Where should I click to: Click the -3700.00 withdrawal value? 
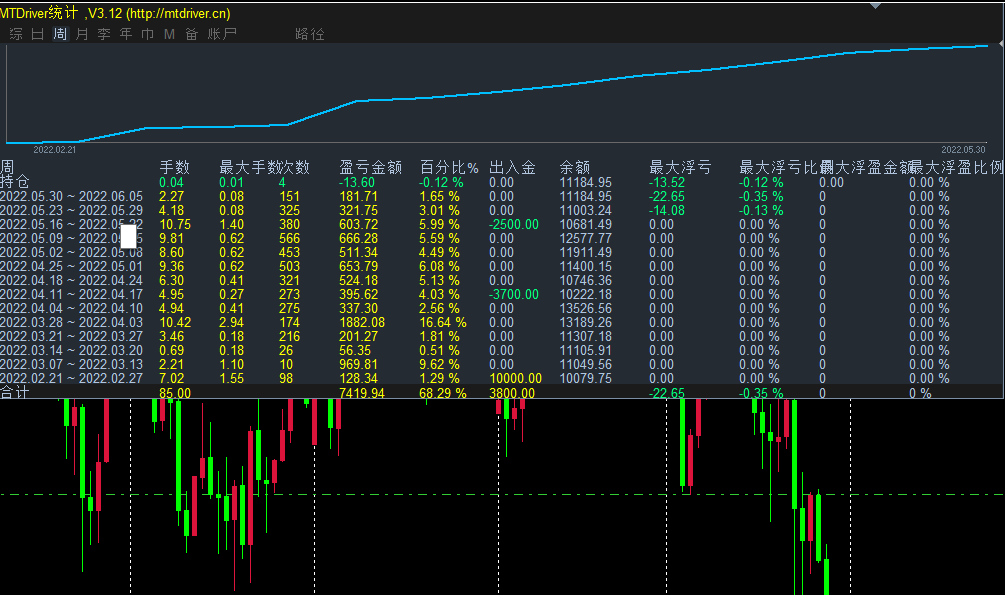514,294
